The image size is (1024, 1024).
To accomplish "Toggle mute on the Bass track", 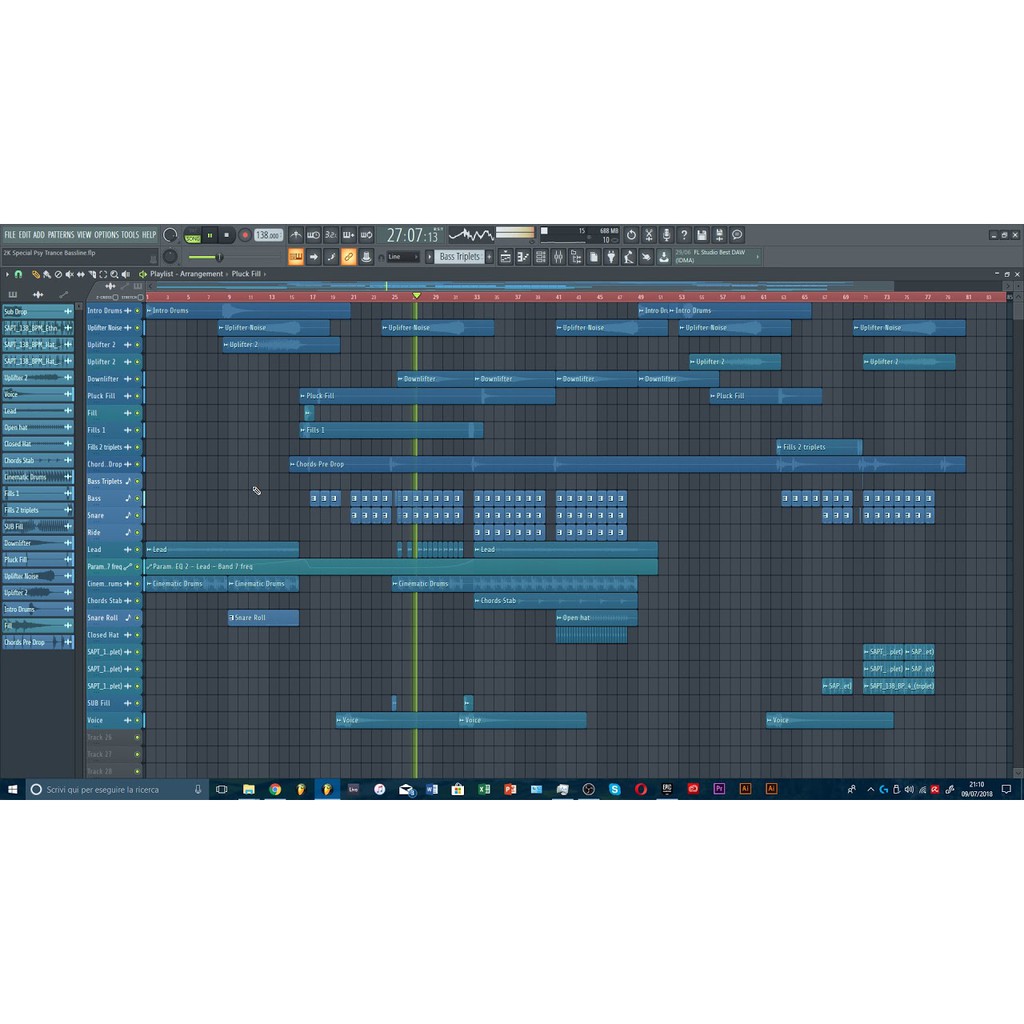I will pos(137,498).
